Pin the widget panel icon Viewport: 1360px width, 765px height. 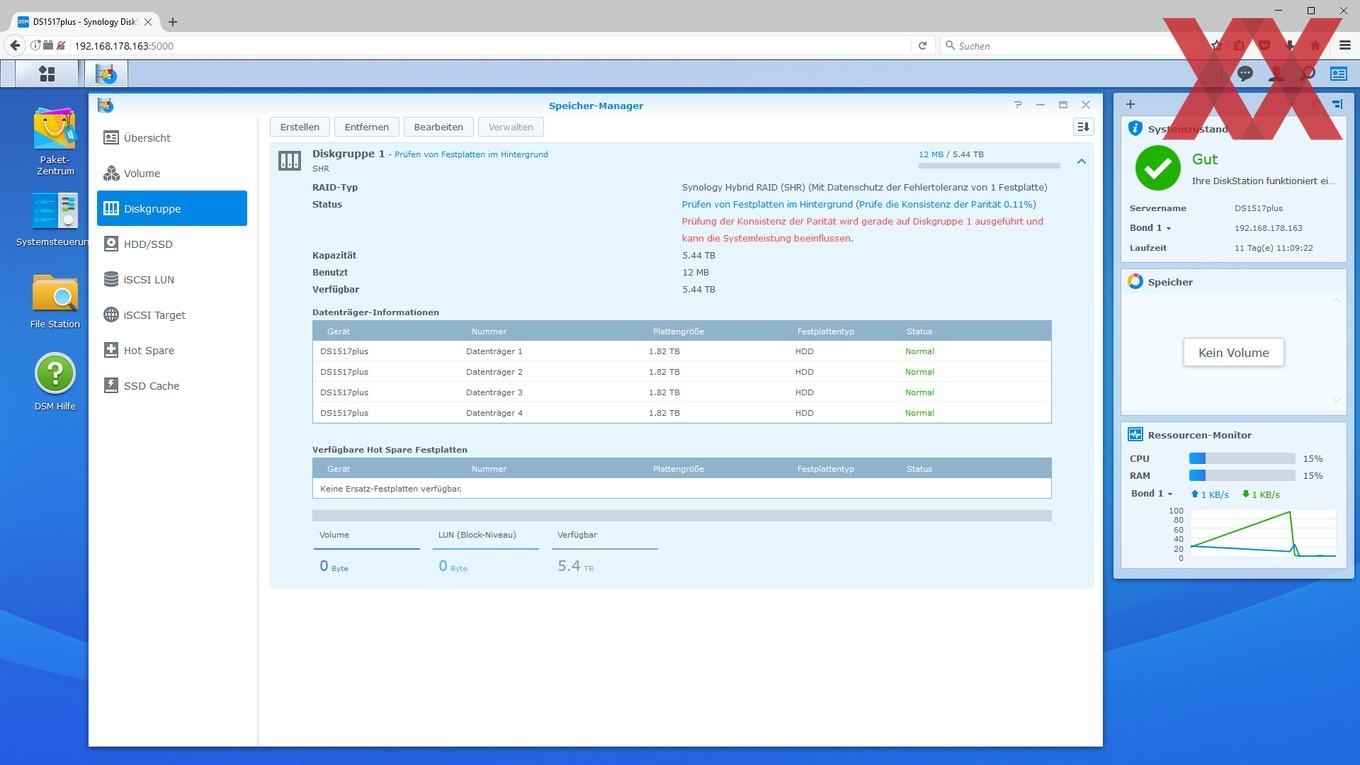point(1337,104)
